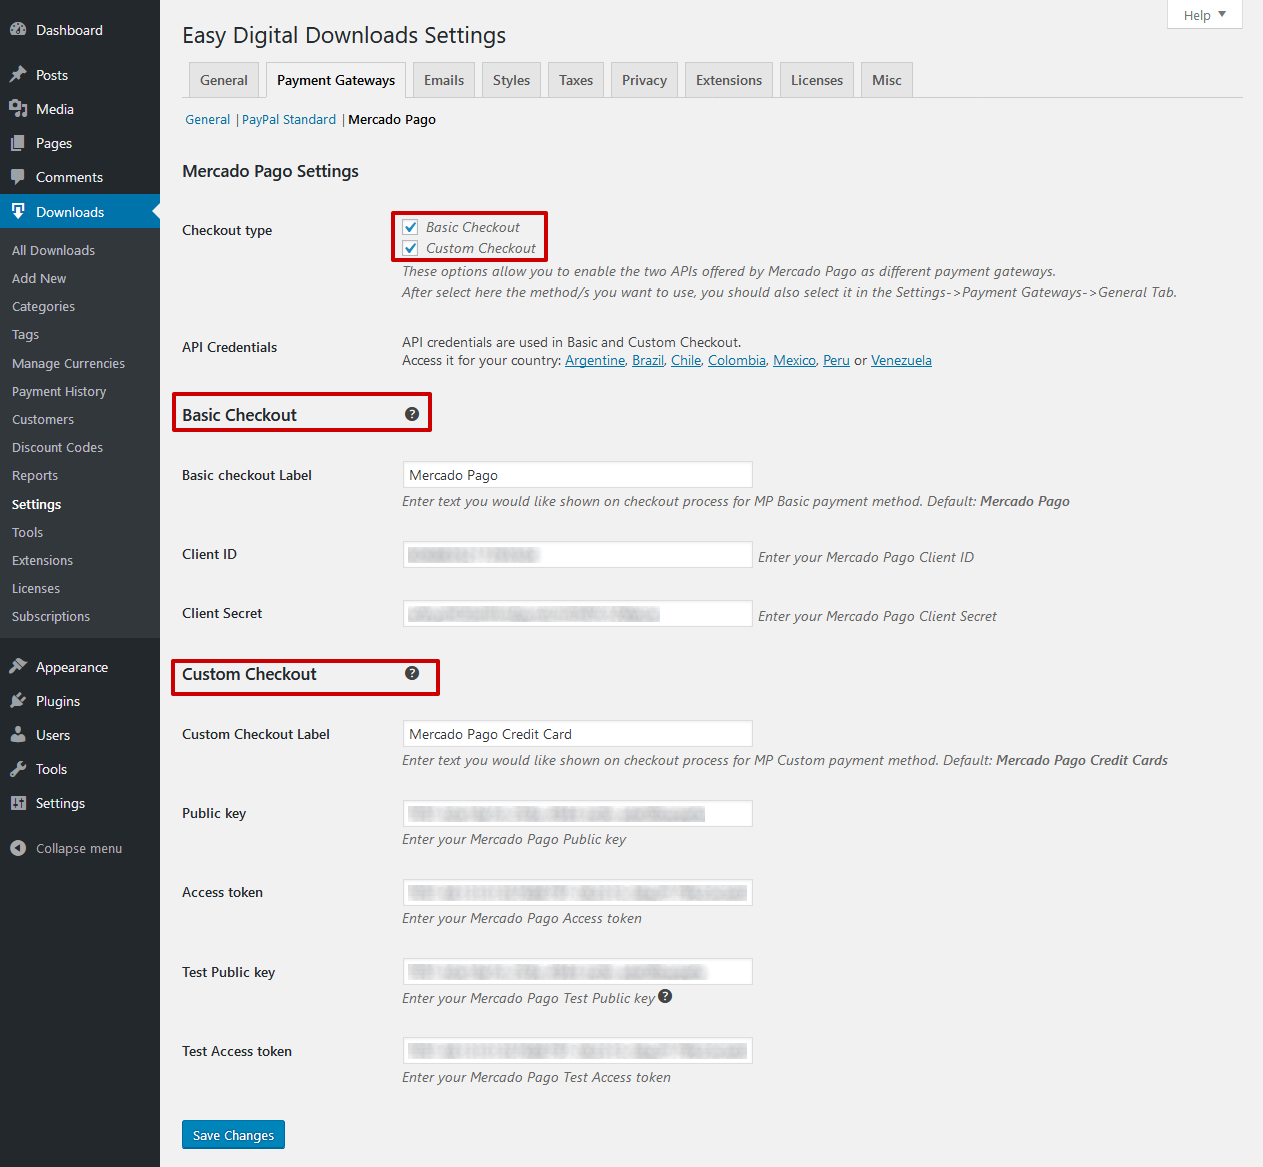Click help icon after Test Public key hint
The height and width of the screenshot is (1167, 1263).
coord(665,996)
